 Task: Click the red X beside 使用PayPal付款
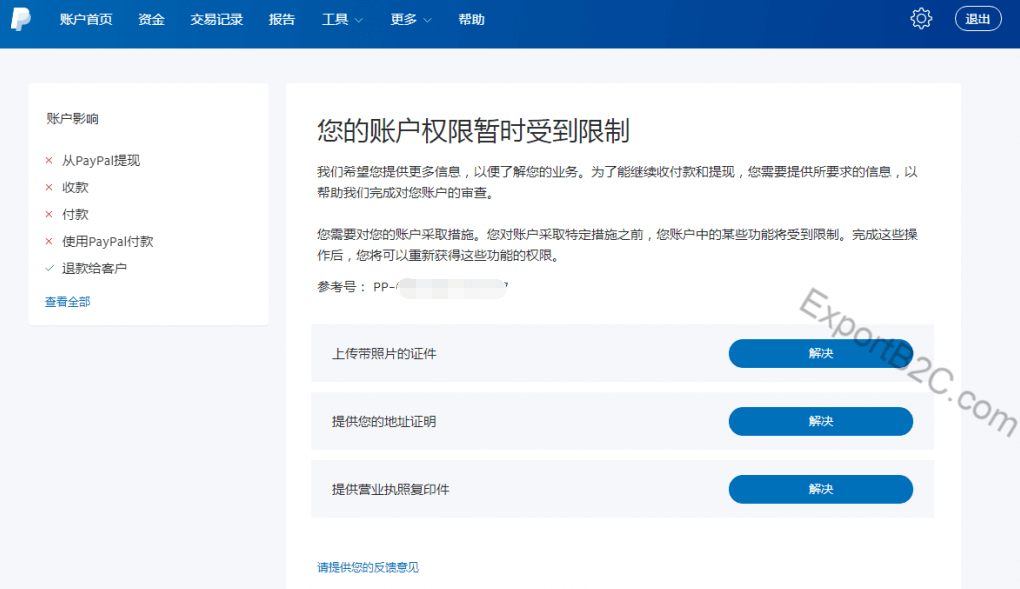(49, 241)
